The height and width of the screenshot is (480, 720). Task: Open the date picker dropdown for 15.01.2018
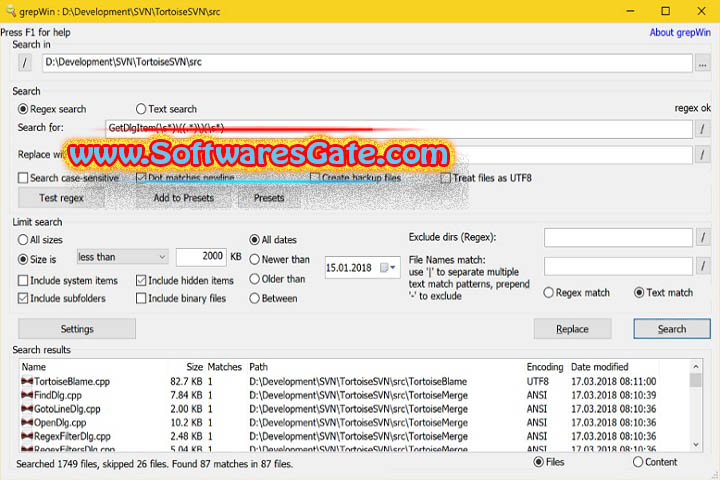pyautogui.click(x=392, y=268)
